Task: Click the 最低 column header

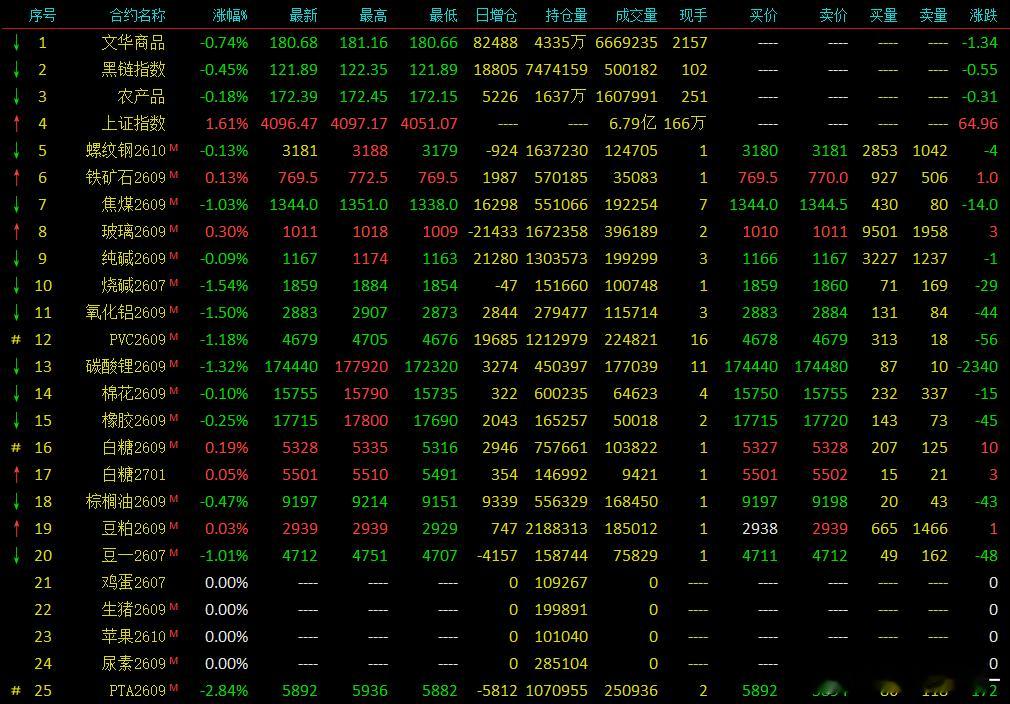Action: click(443, 15)
